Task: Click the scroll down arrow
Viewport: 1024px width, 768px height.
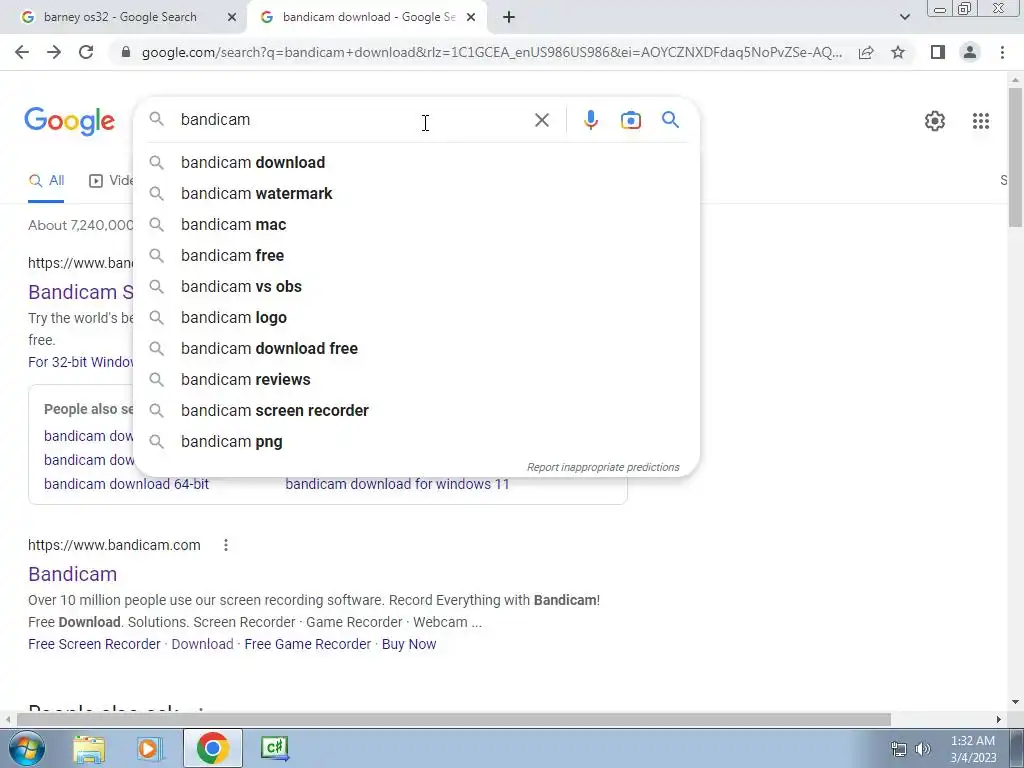Action: click(x=1015, y=703)
